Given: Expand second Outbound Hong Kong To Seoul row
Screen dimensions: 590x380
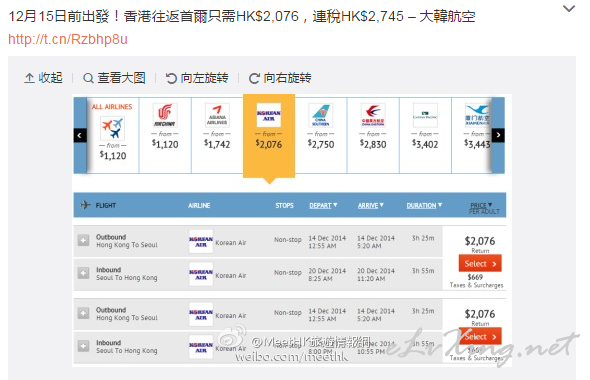Looking at the screenshot, I should 84,313.
